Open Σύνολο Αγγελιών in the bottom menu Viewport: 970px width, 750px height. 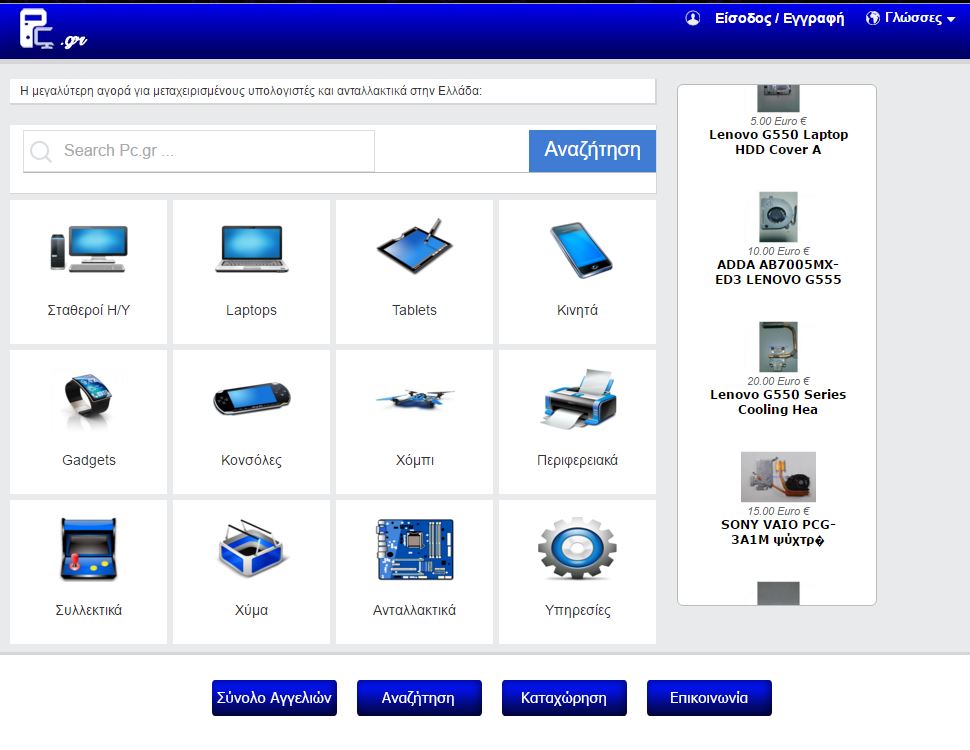pos(274,698)
